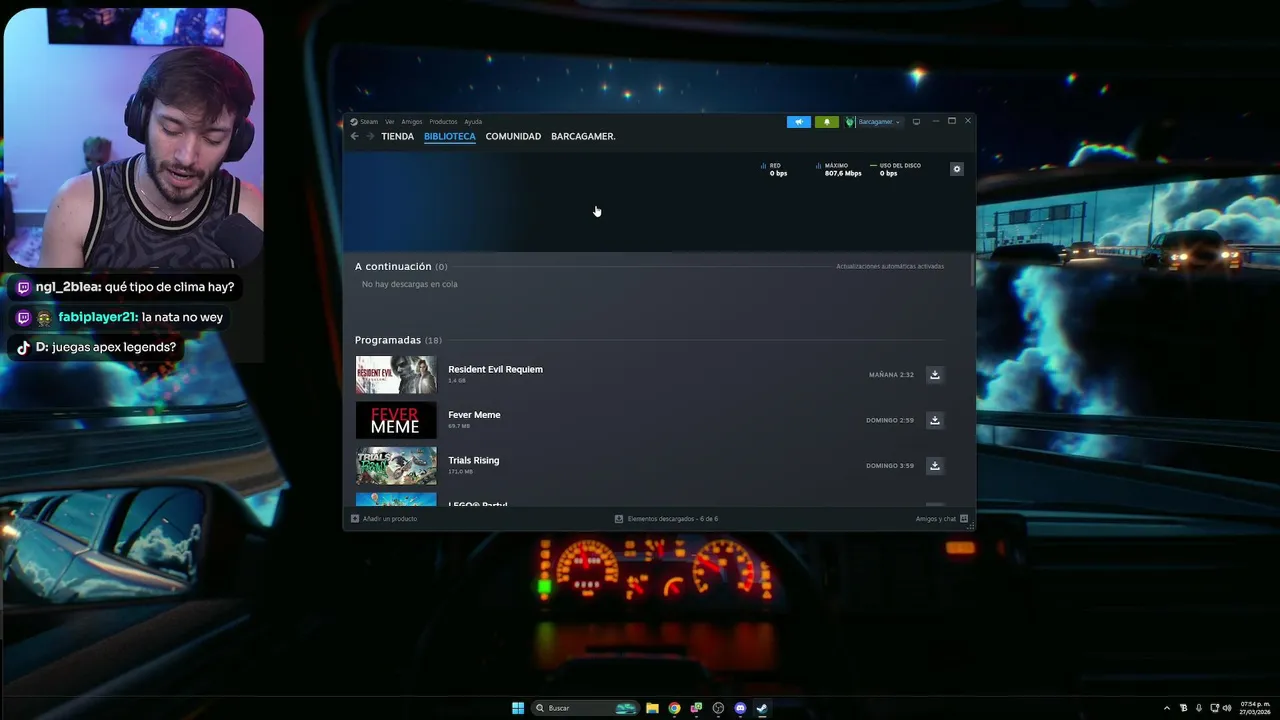Click the back navigation arrow

[x=354, y=136]
